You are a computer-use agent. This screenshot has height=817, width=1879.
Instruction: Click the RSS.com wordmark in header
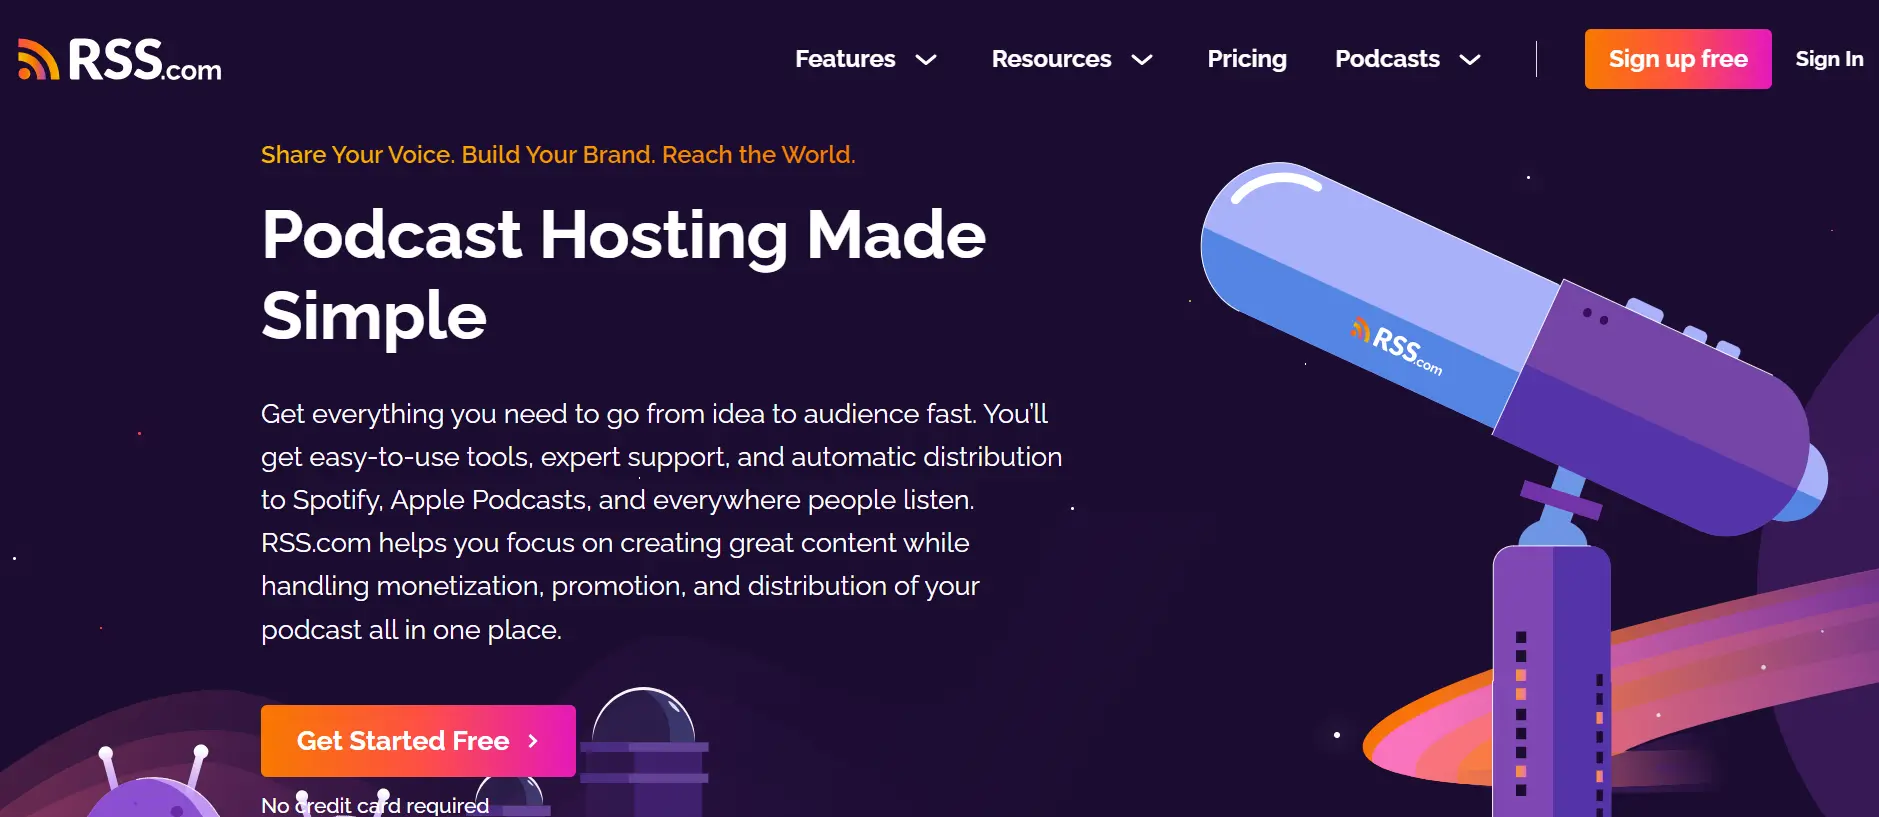coord(144,61)
